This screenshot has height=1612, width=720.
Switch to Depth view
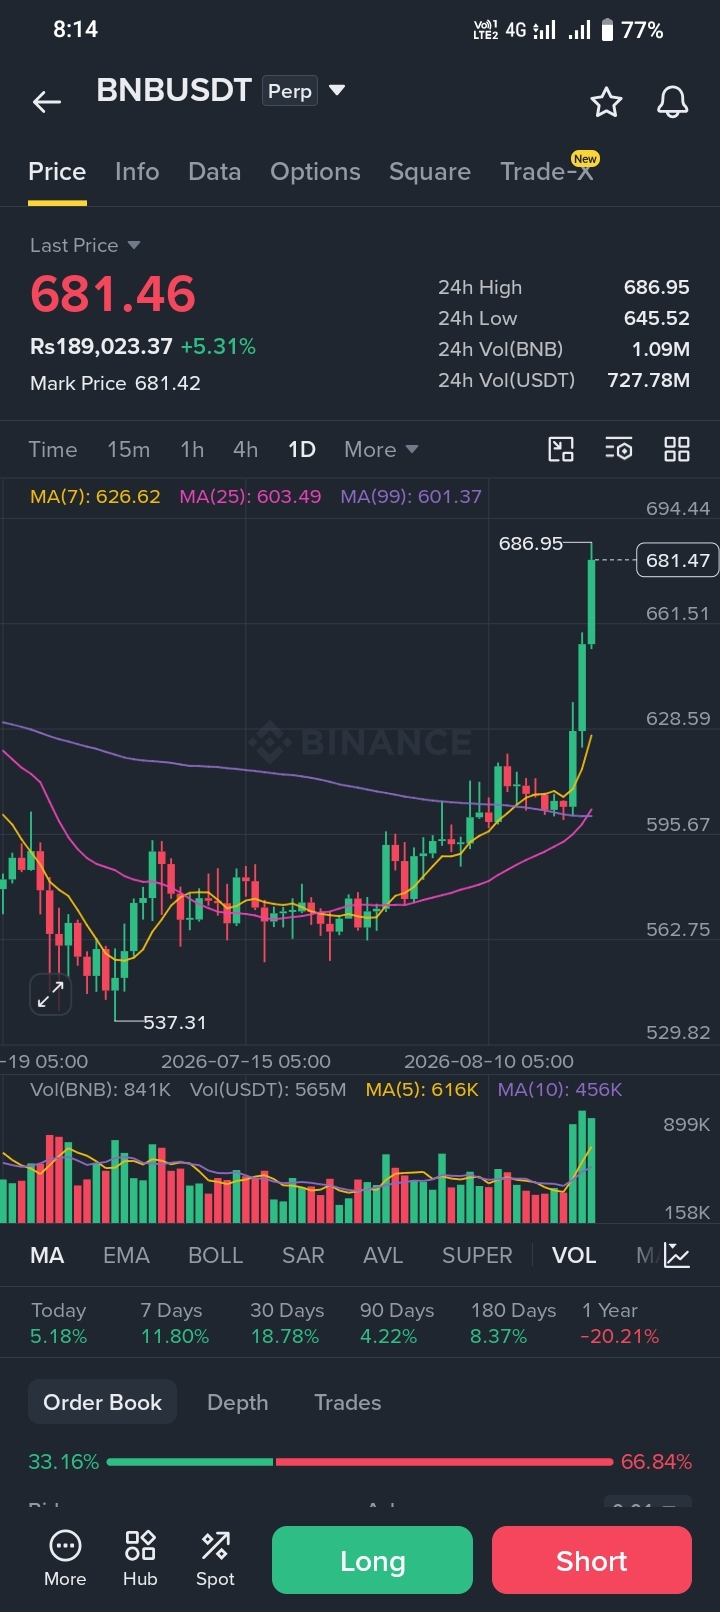tap(238, 1402)
